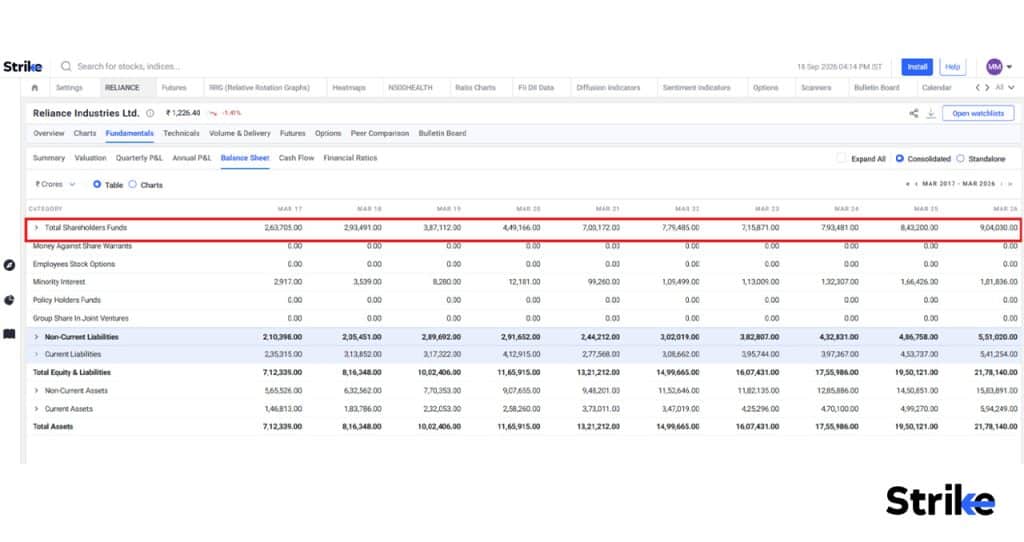Open the Annual P&L sub-tab
The image size is (1024, 542).
(x=191, y=158)
